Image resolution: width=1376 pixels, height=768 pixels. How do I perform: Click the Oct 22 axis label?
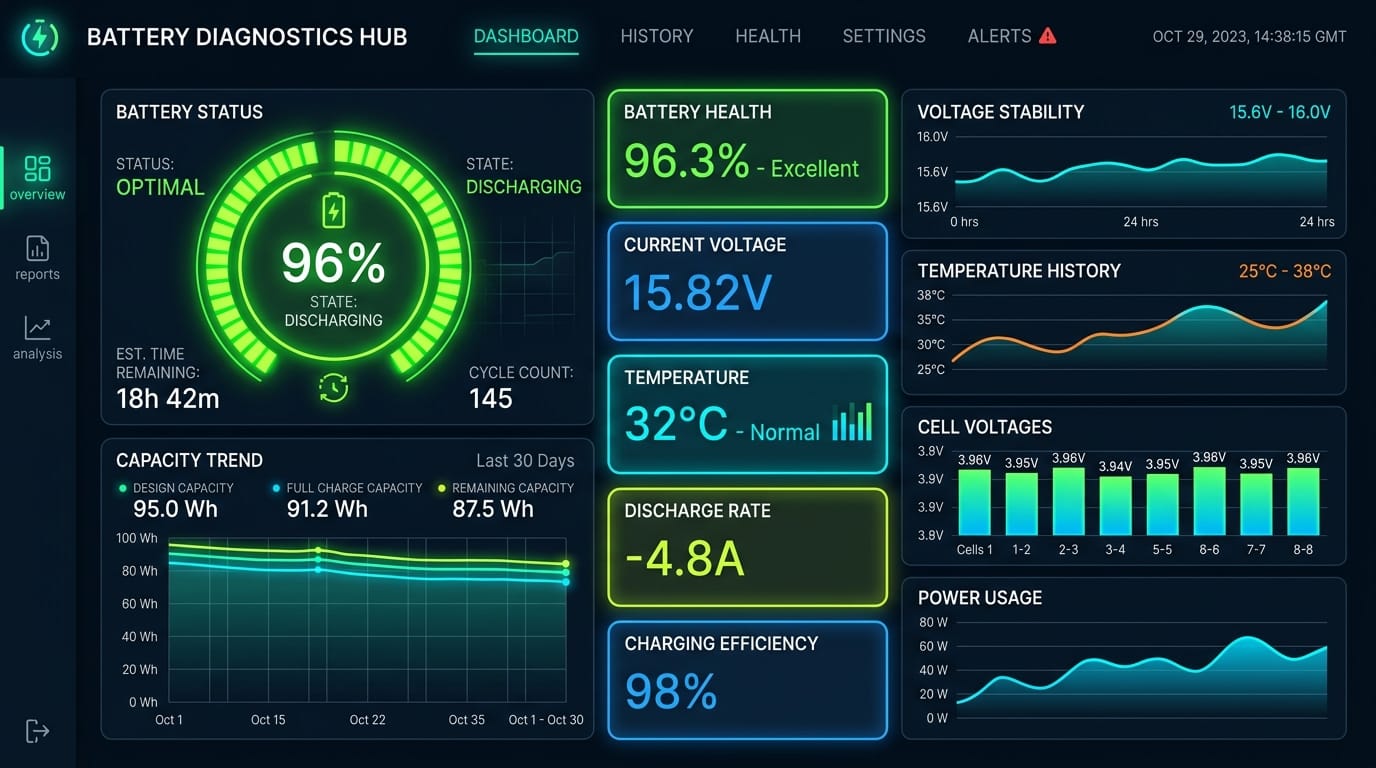tap(367, 720)
